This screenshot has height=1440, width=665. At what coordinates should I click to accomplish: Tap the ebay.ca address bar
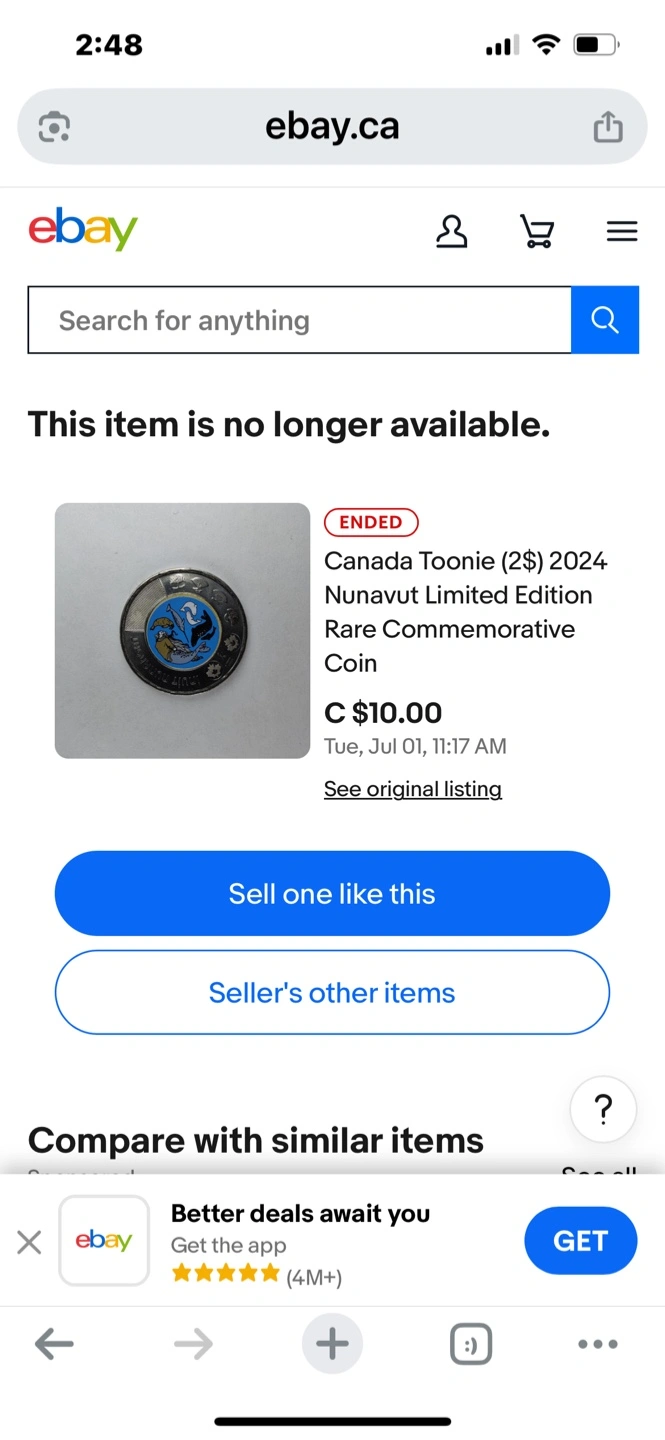click(332, 127)
